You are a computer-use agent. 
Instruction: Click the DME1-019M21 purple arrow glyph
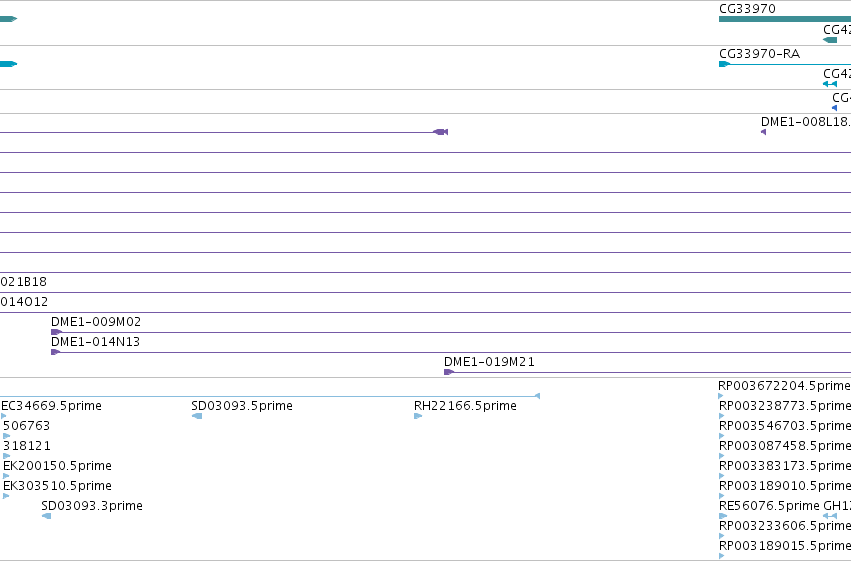pos(449,372)
